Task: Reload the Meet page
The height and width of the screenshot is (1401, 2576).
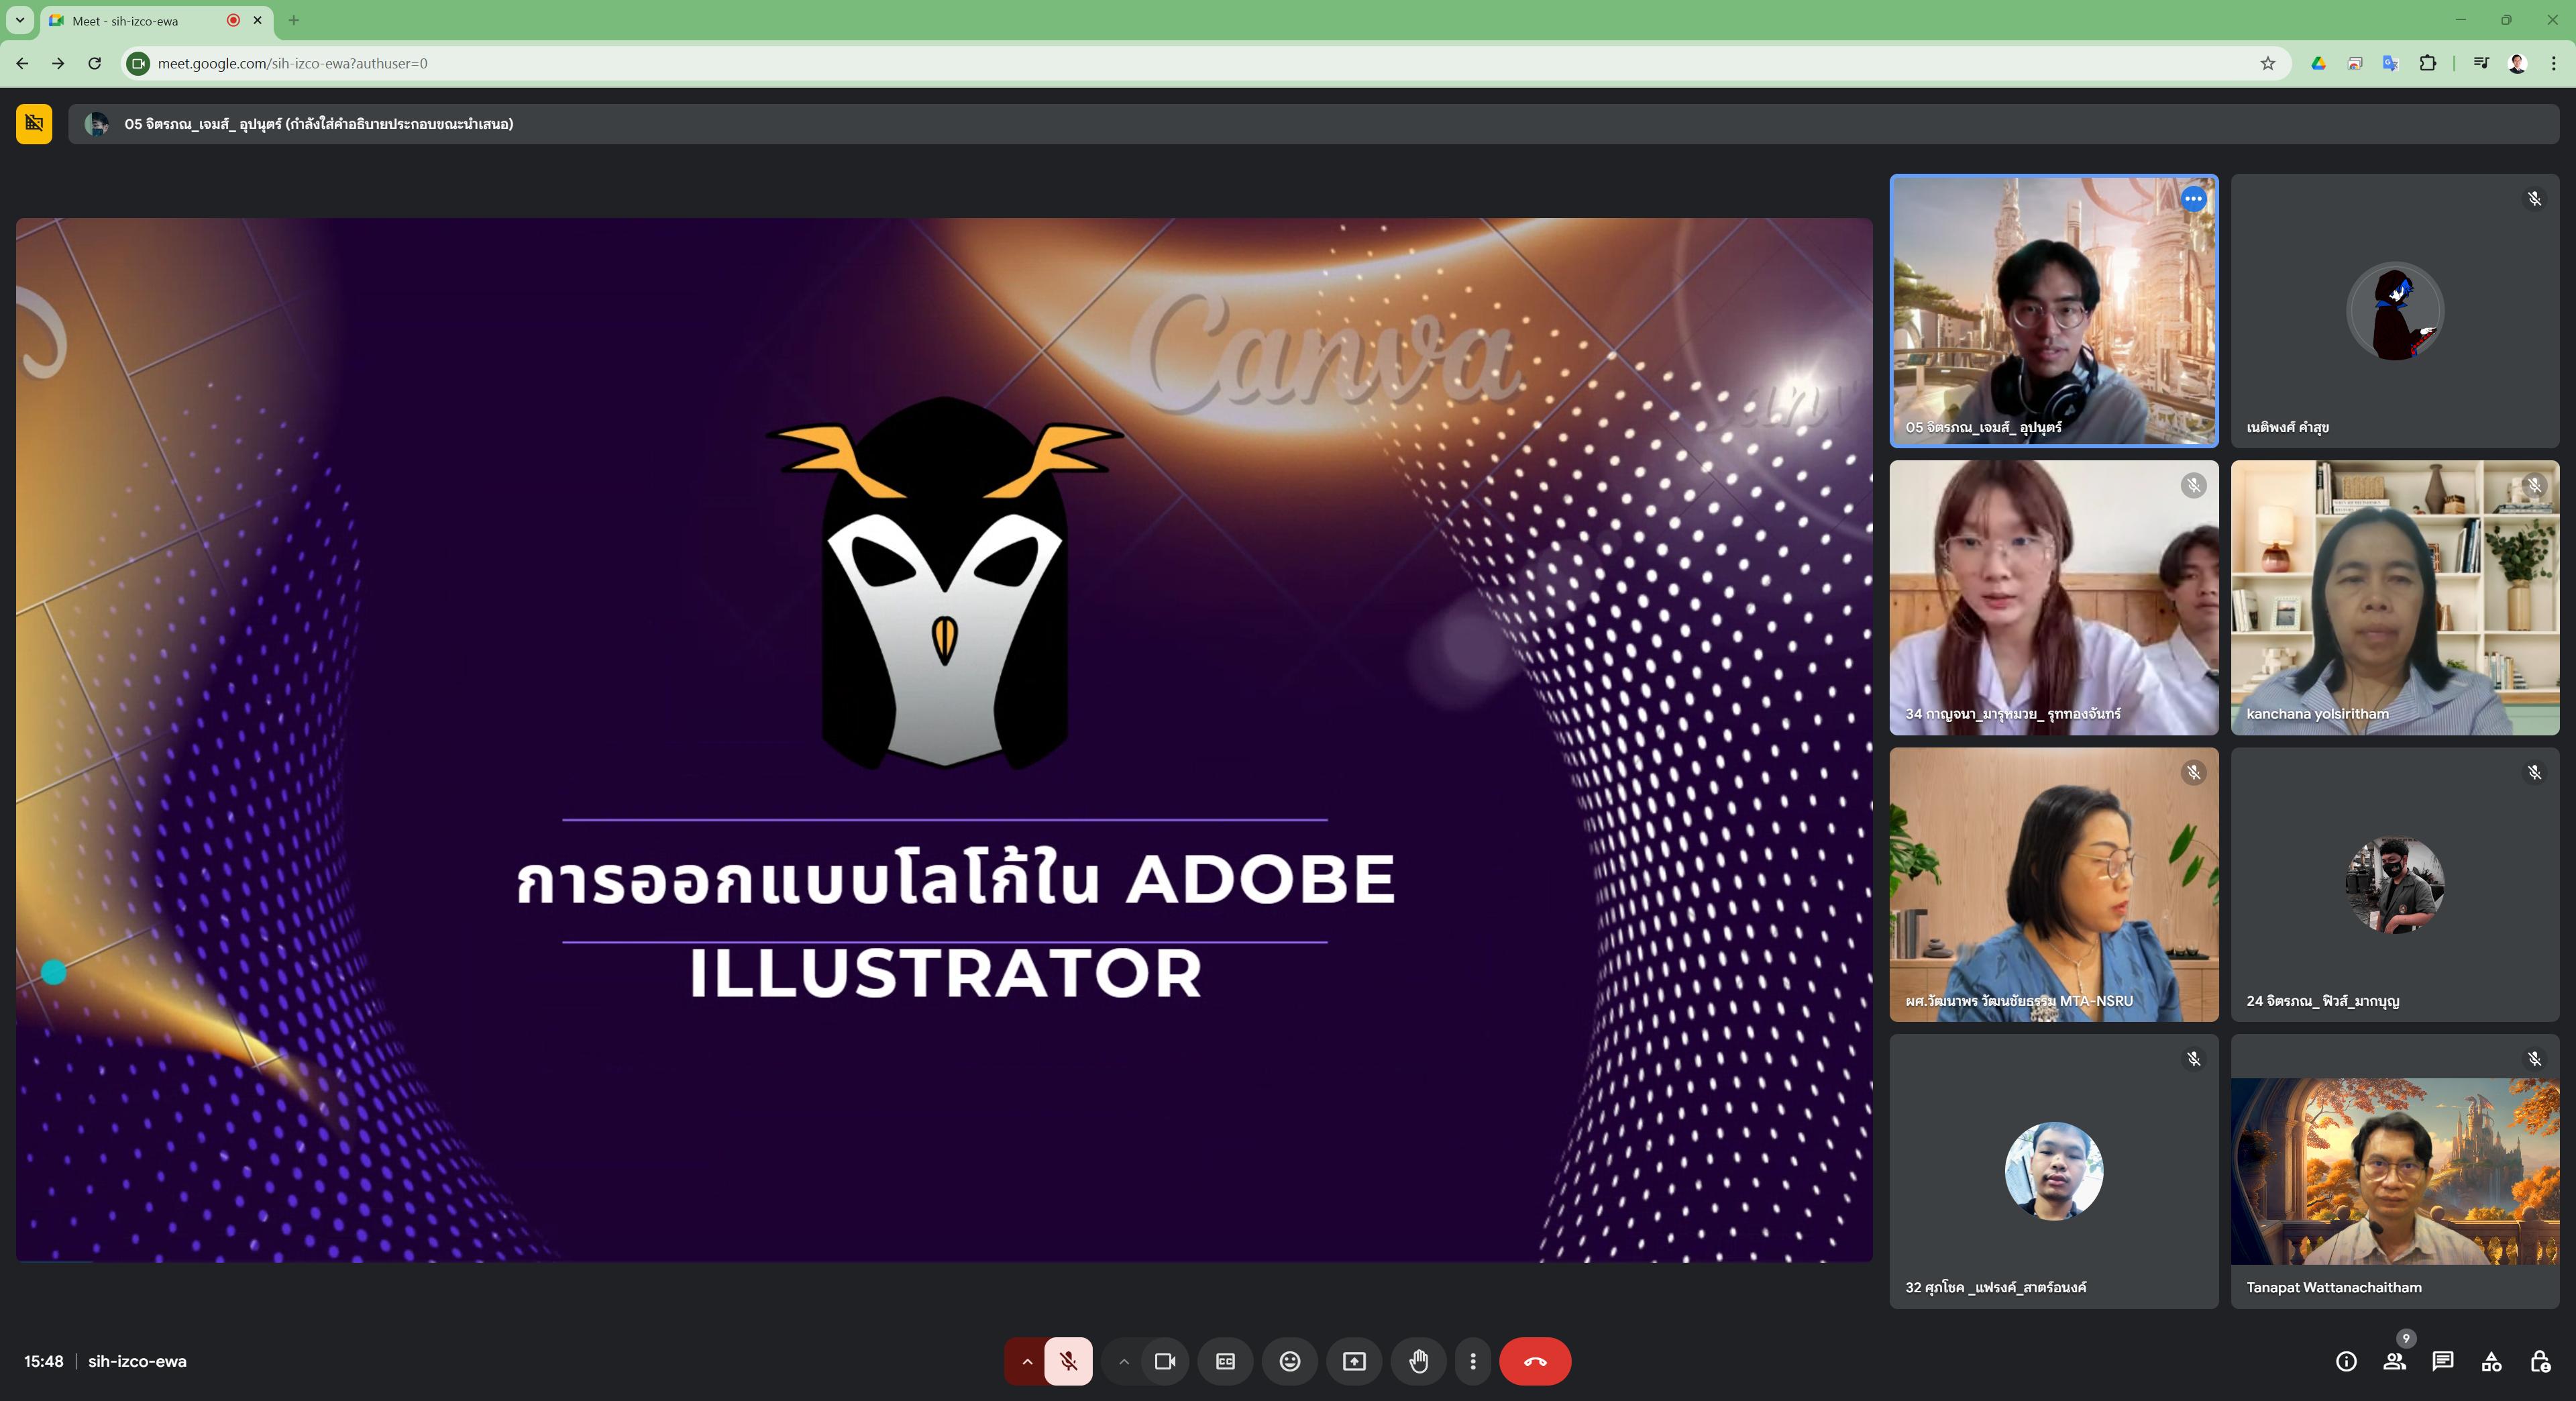Action: 94,63
